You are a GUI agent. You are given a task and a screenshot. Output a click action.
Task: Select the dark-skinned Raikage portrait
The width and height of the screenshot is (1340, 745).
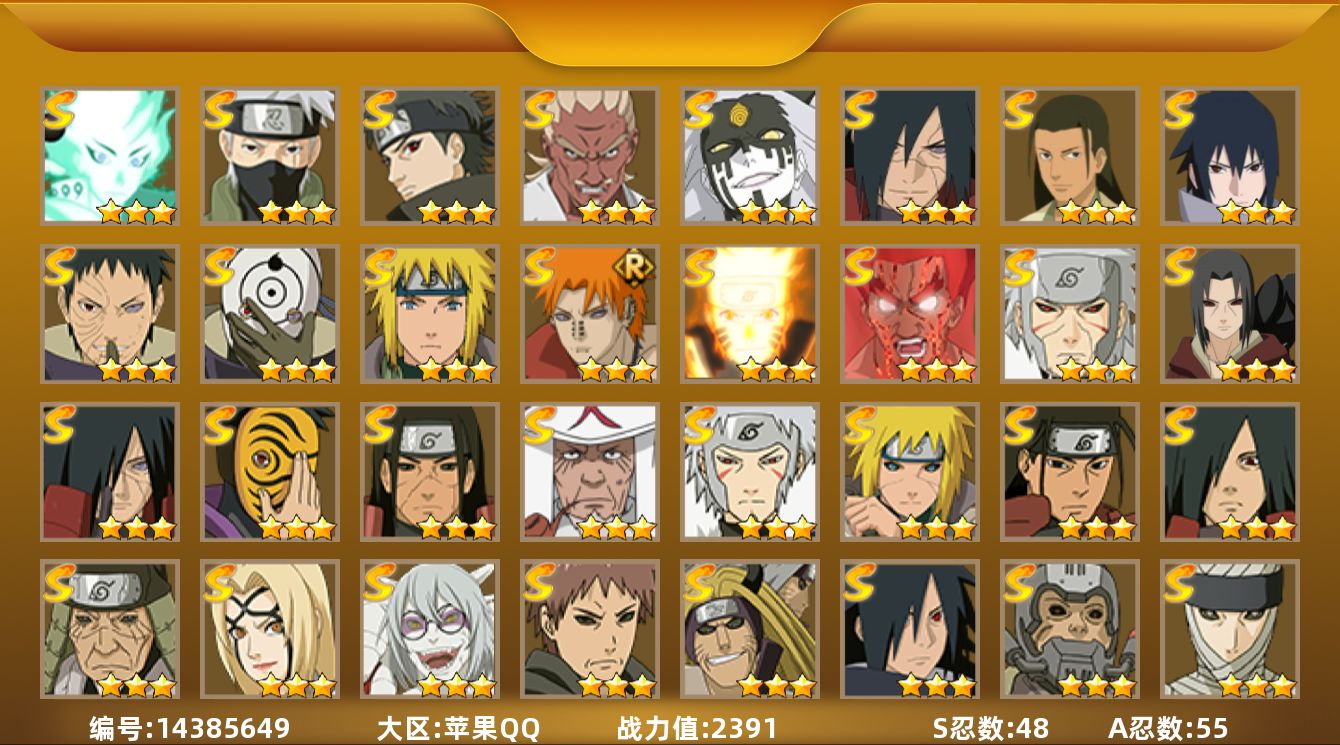590,155
